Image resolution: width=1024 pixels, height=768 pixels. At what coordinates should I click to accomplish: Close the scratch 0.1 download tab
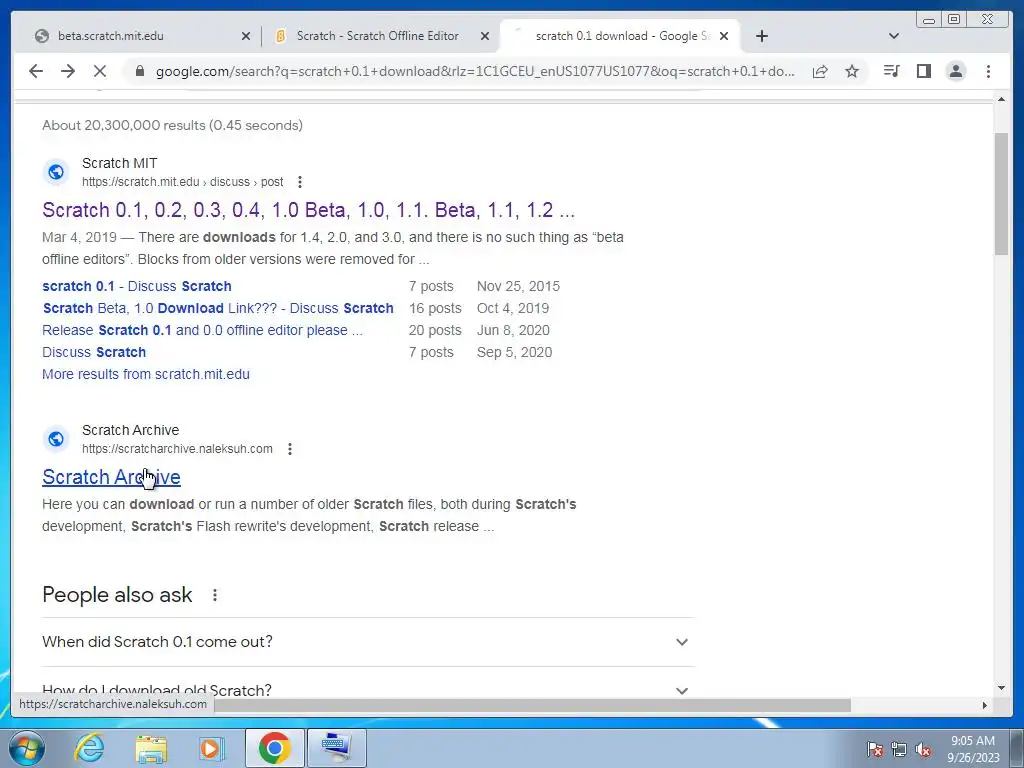pyautogui.click(x=724, y=36)
